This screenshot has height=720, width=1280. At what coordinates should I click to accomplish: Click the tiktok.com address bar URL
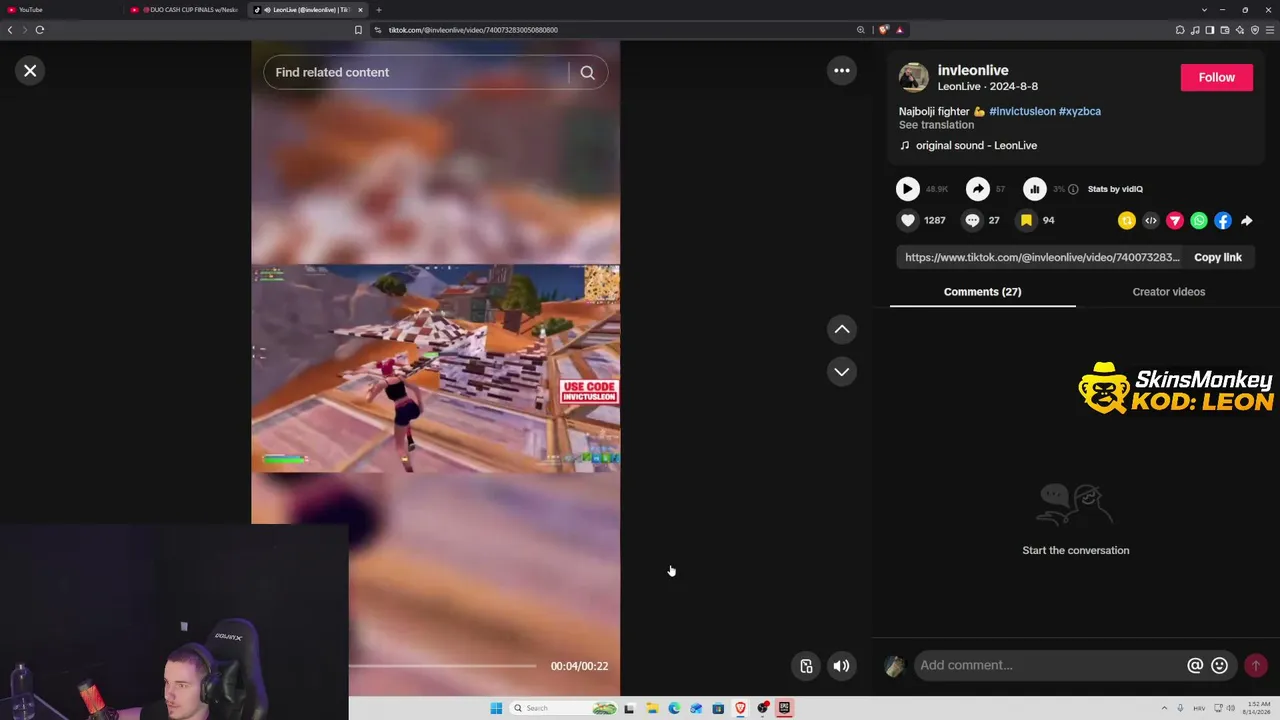click(473, 30)
